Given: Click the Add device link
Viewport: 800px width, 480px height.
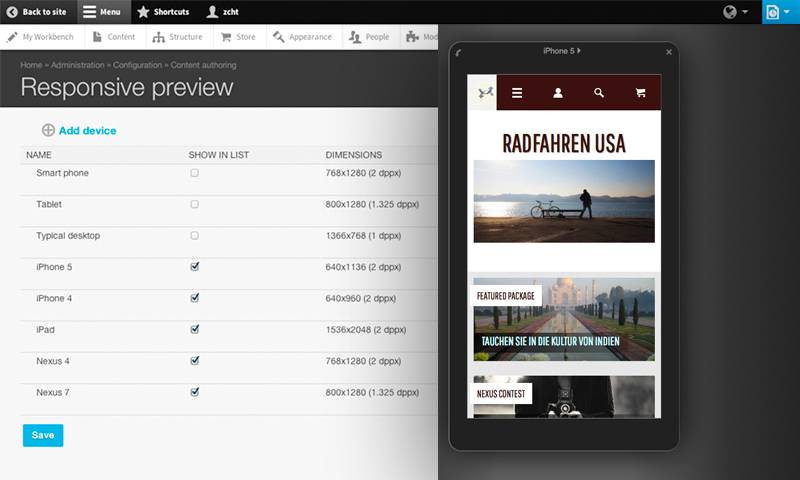Looking at the screenshot, I should 87,131.
